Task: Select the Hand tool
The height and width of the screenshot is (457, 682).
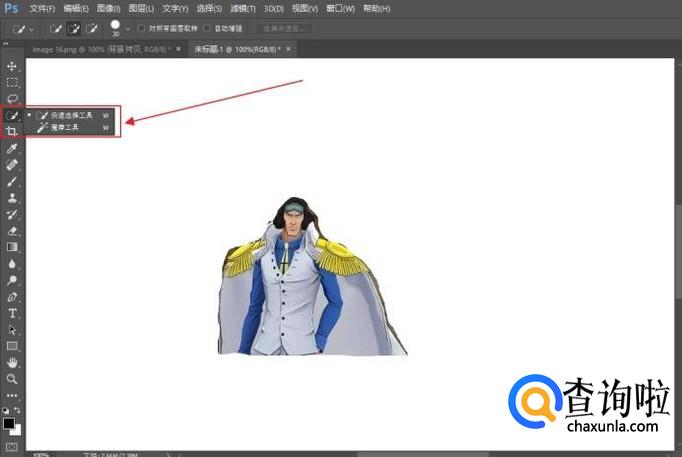Action: 12,363
